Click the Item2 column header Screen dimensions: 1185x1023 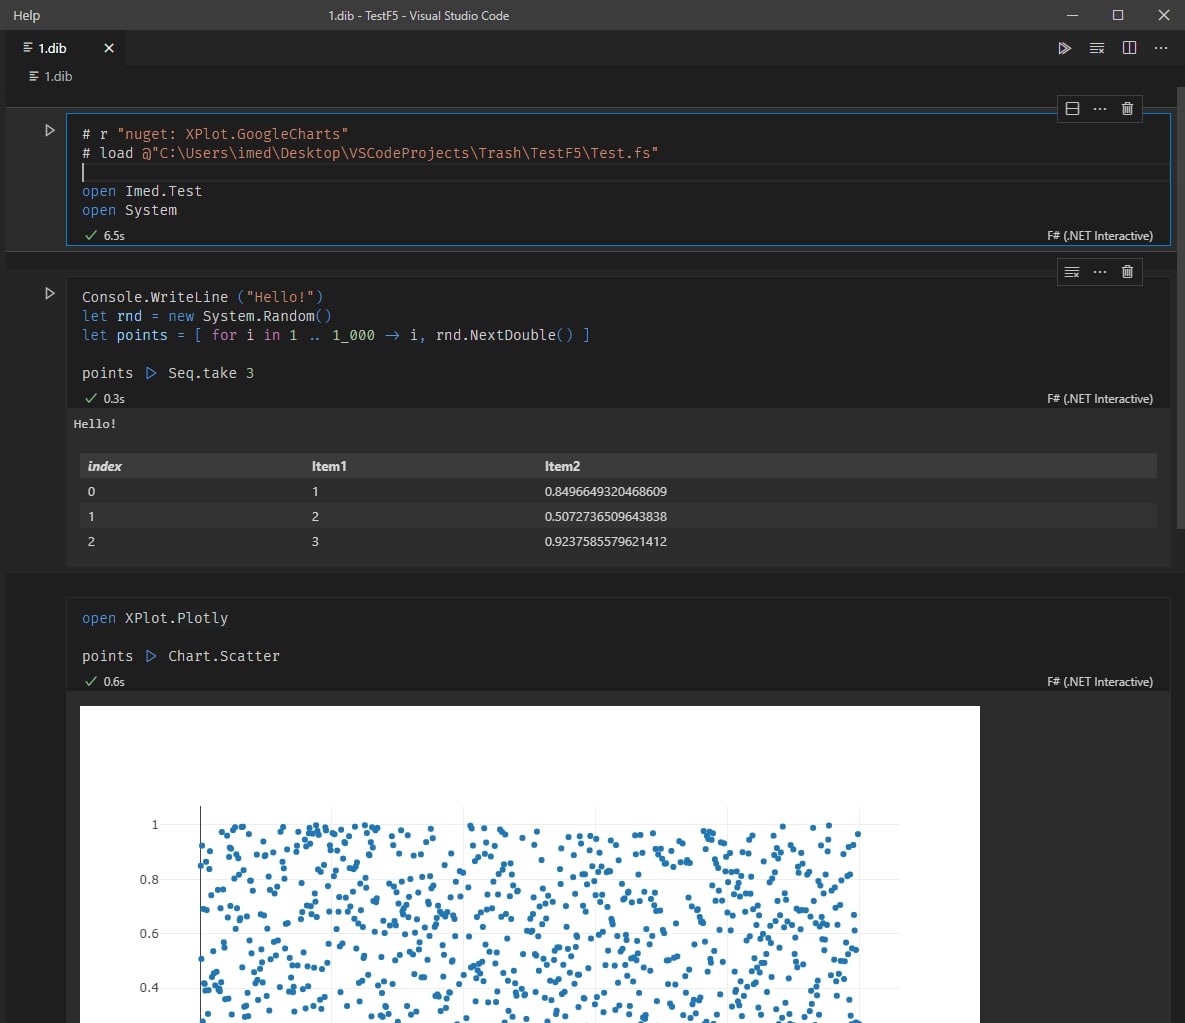point(562,466)
